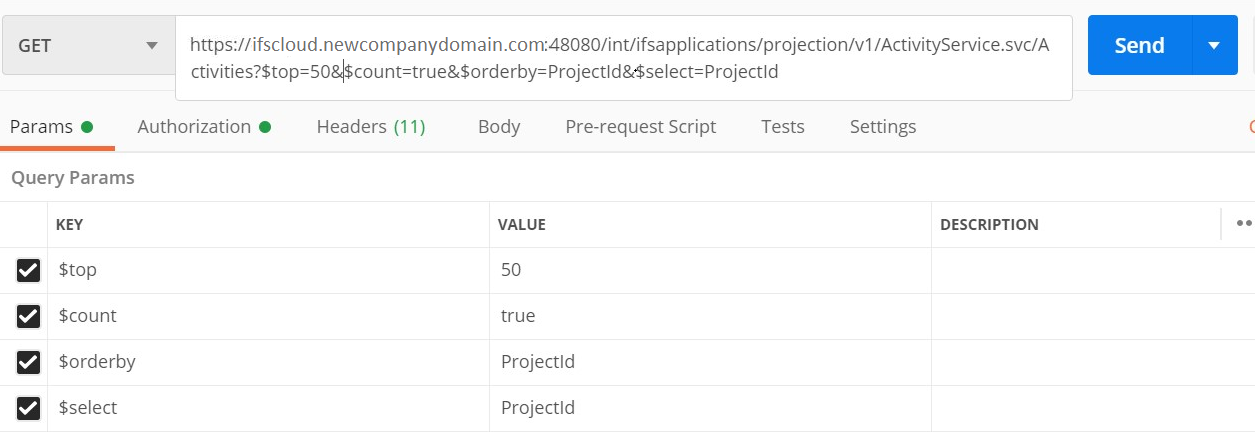The width and height of the screenshot is (1255, 432).
Task: Switch to the Body tab
Action: click(x=498, y=127)
